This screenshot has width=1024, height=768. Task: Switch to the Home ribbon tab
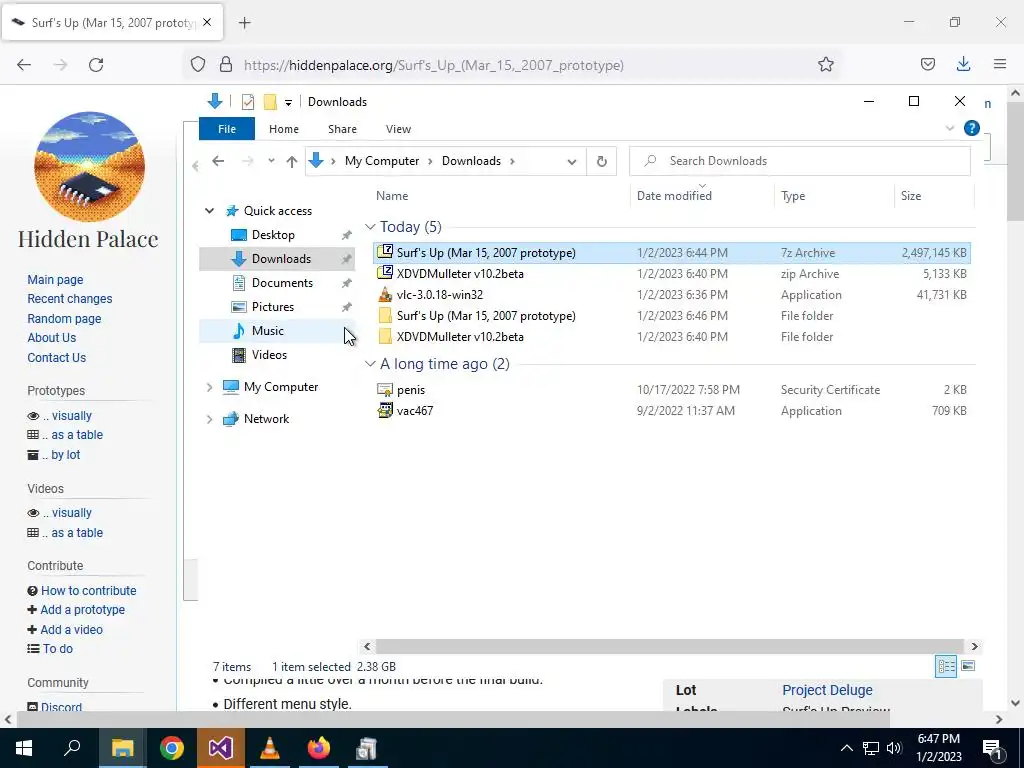point(283,129)
